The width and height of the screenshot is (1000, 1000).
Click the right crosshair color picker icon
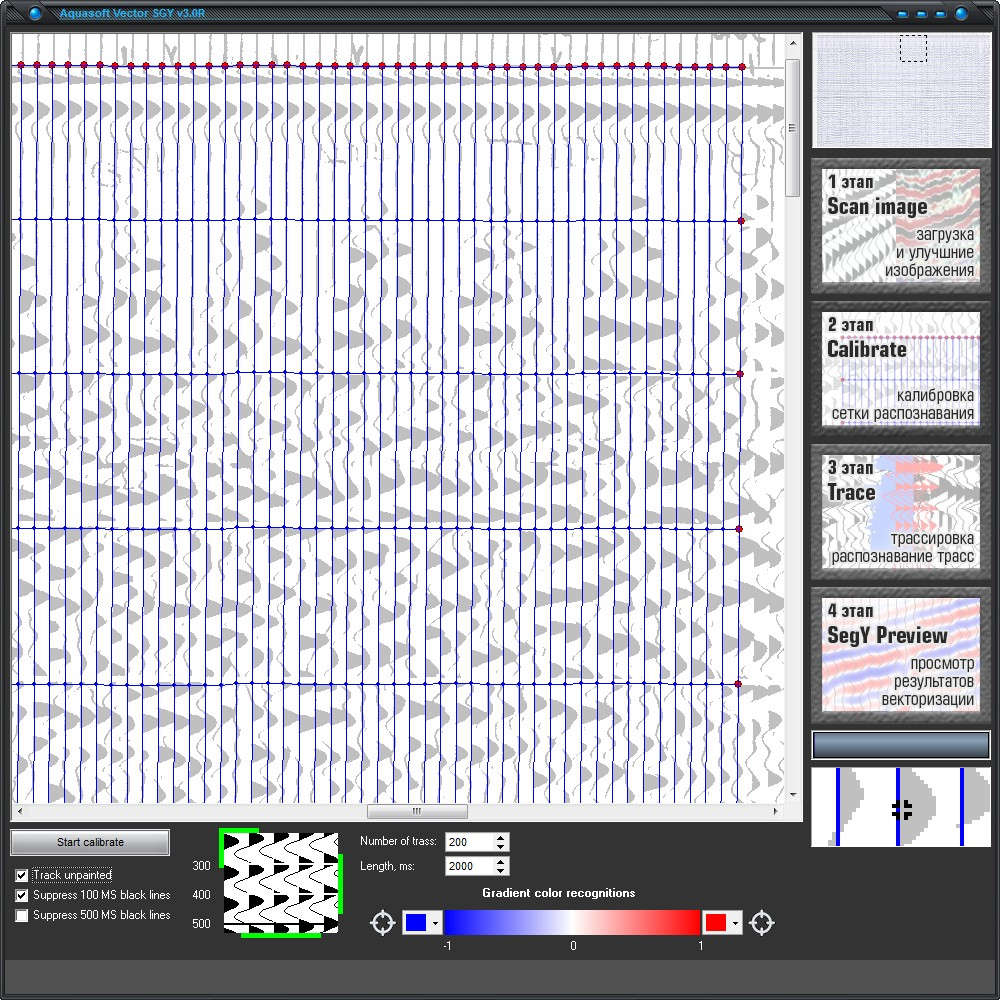[762, 923]
